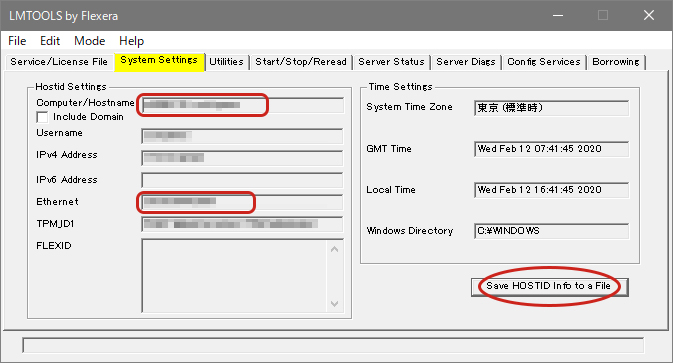The height and width of the screenshot is (363, 673).
Task: Click Save HOSTID Info to a File
Action: tap(549, 287)
